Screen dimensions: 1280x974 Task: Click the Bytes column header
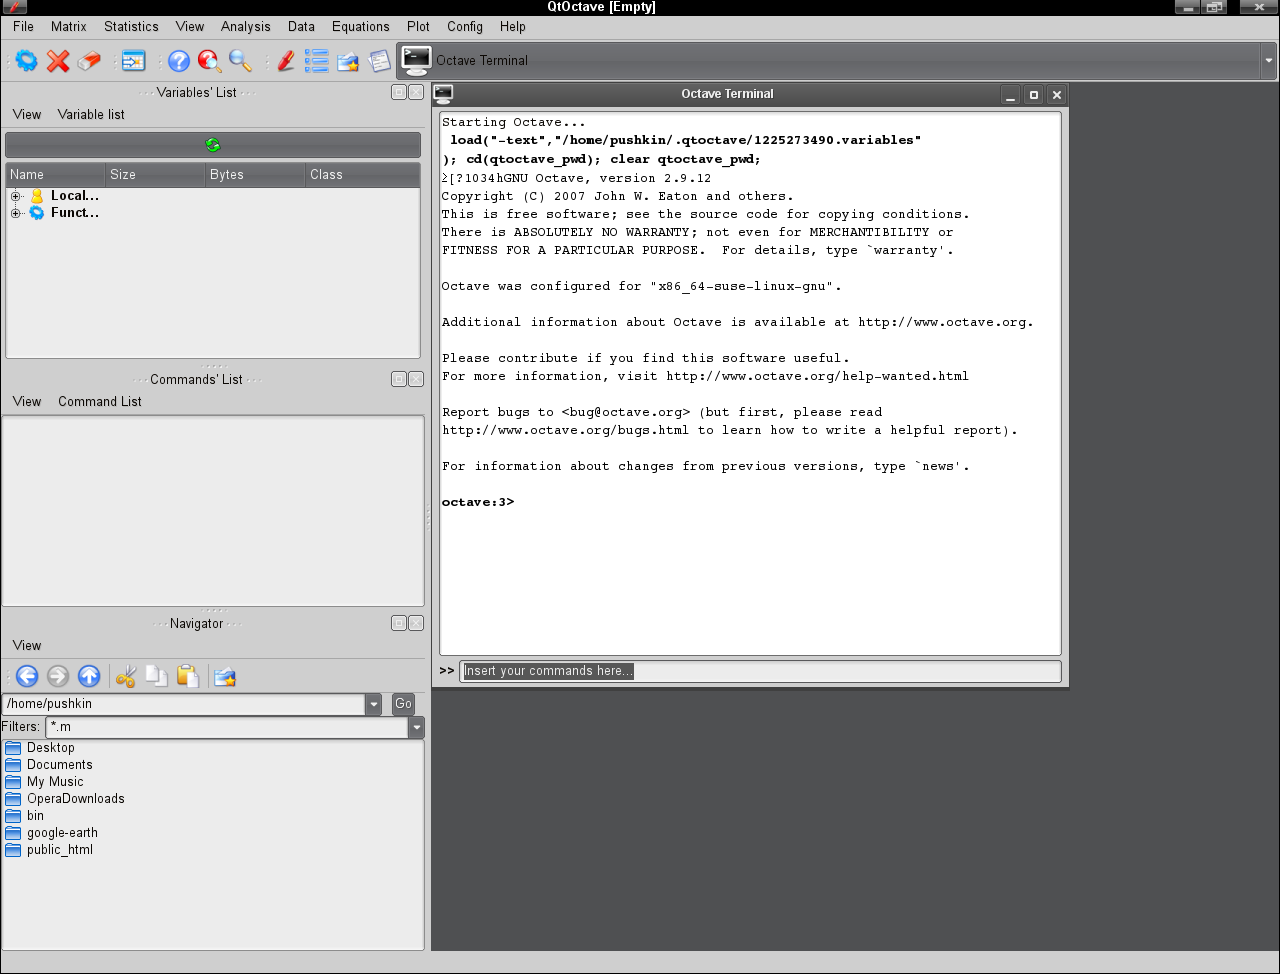click(x=255, y=174)
